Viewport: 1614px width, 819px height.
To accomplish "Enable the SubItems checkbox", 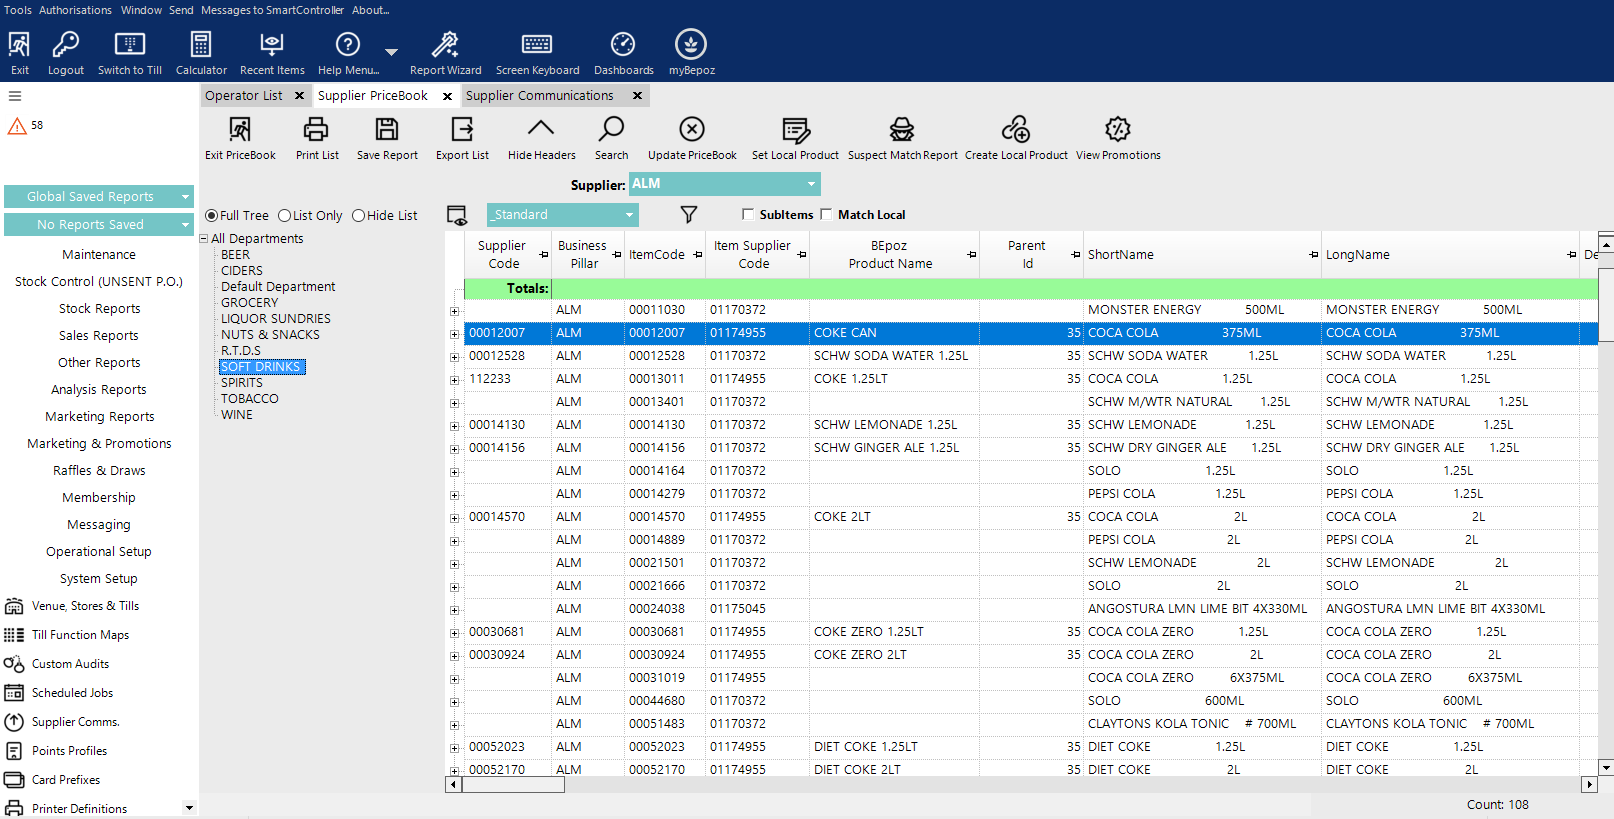I will tap(748, 214).
